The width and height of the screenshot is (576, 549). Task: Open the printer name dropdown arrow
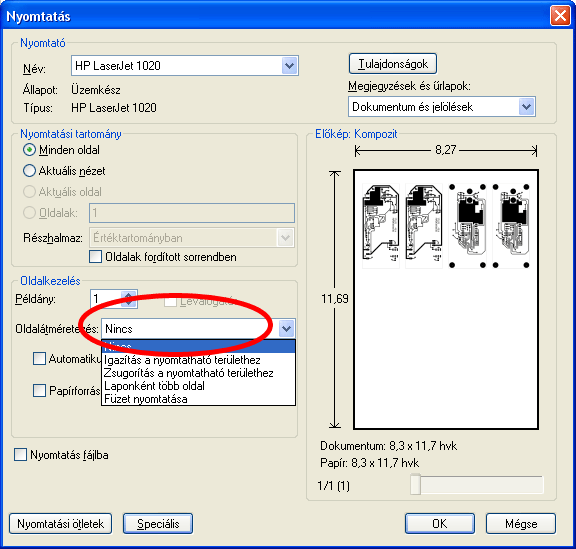(x=290, y=66)
